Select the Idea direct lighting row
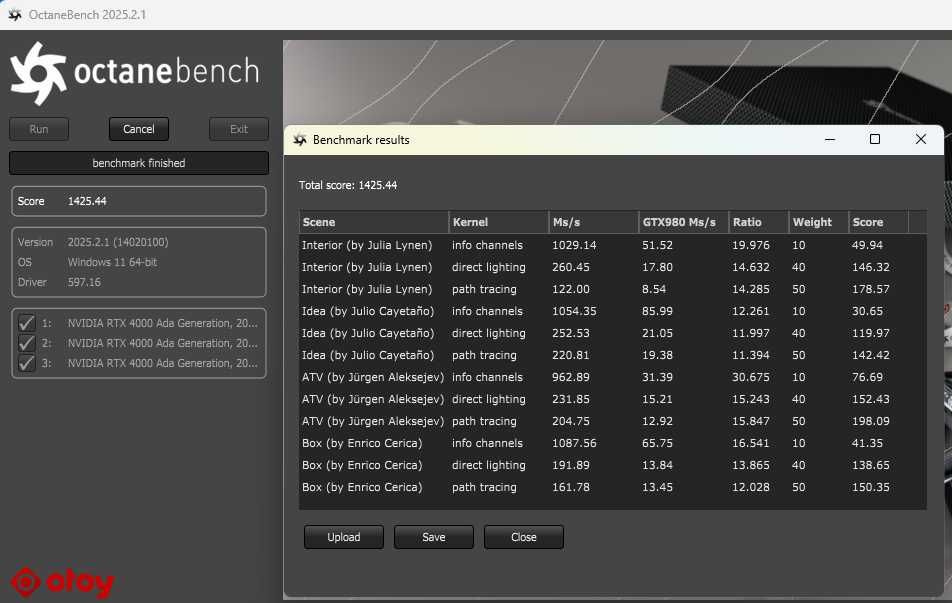 (613, 333)
